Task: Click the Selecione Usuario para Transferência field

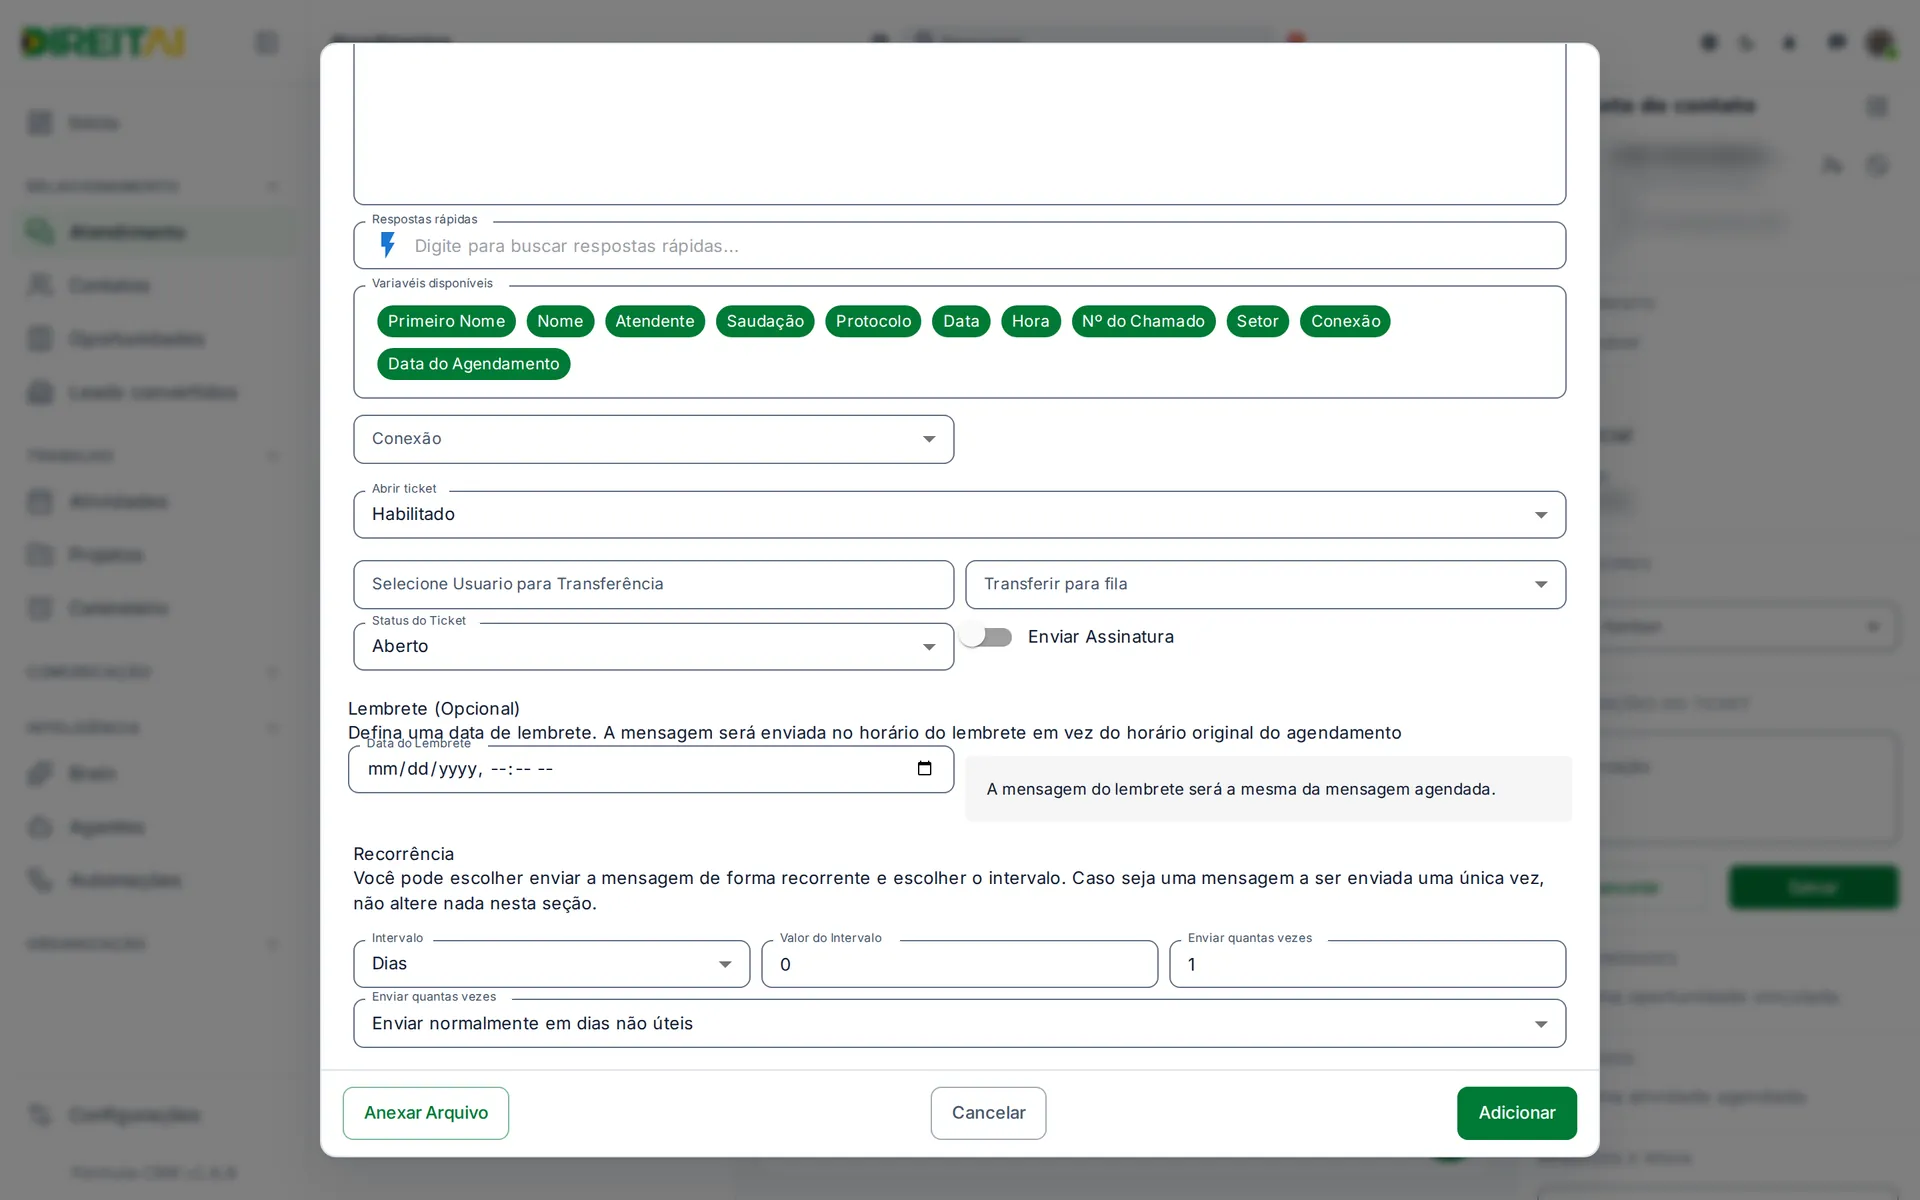Action: tap(653, 584)
